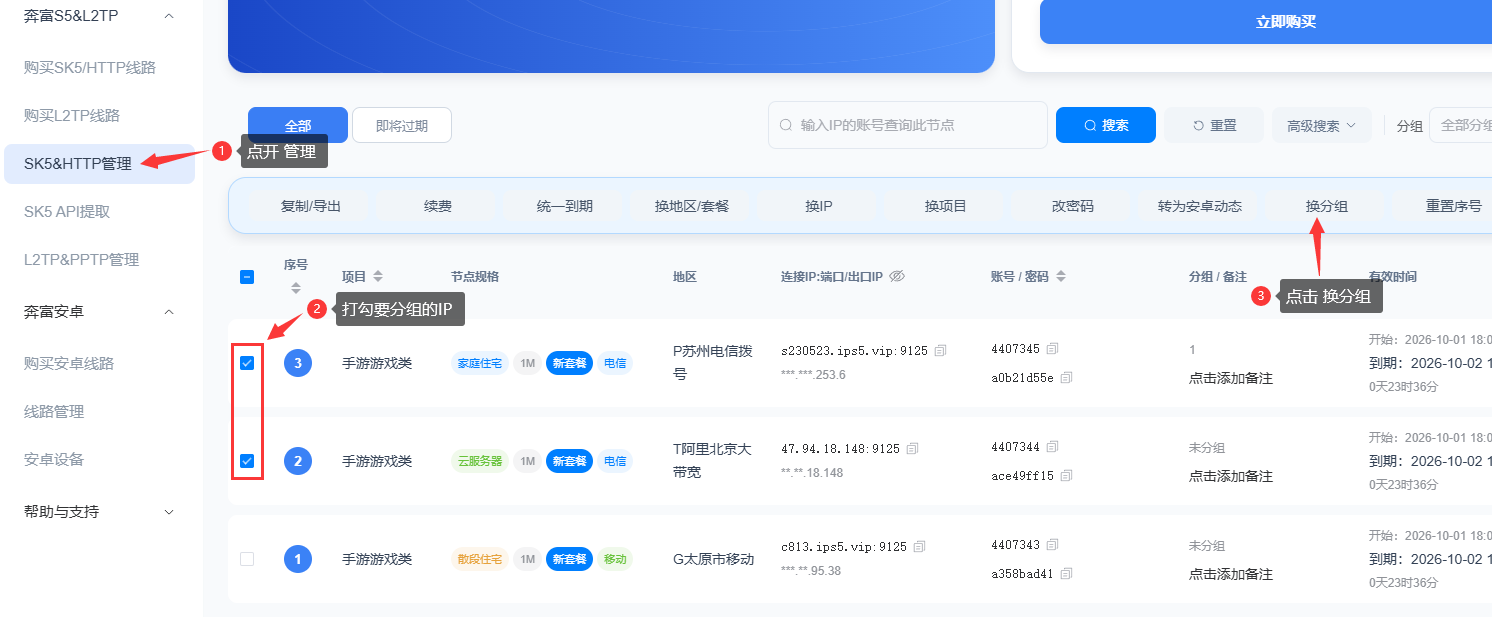1492x617 pixels.
Task: Collapse 奔富S5&L2TP sidebar section
Action: 169,16
